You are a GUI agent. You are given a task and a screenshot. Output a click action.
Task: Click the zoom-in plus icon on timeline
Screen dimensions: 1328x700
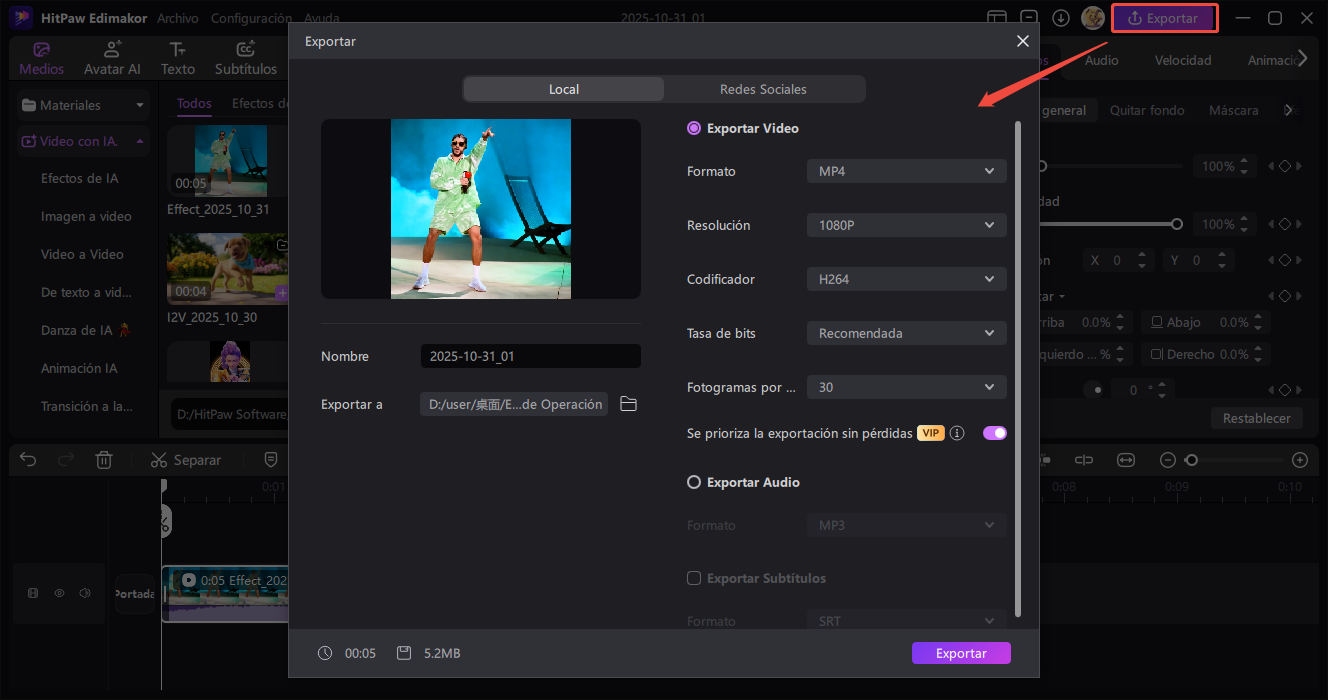[x=1299, y=460]
